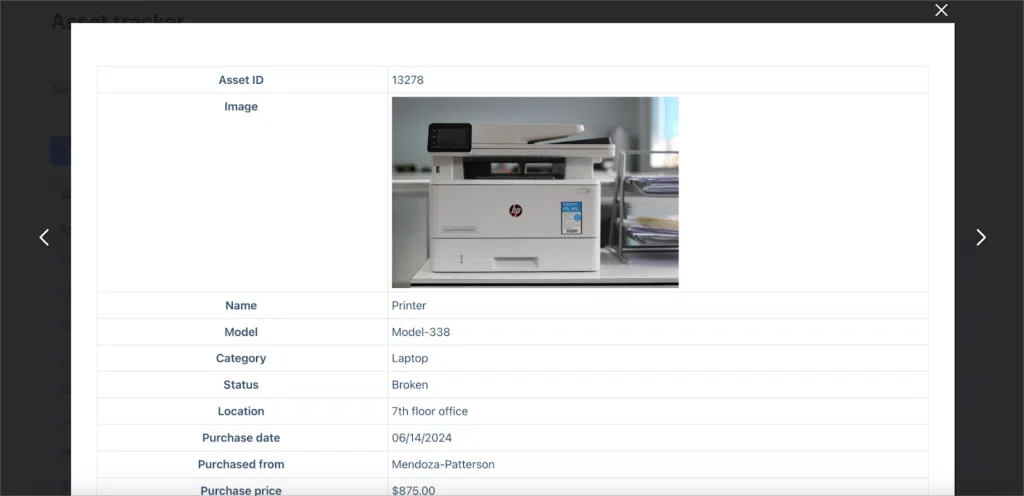Click the Category field label

tap(241, 358)
